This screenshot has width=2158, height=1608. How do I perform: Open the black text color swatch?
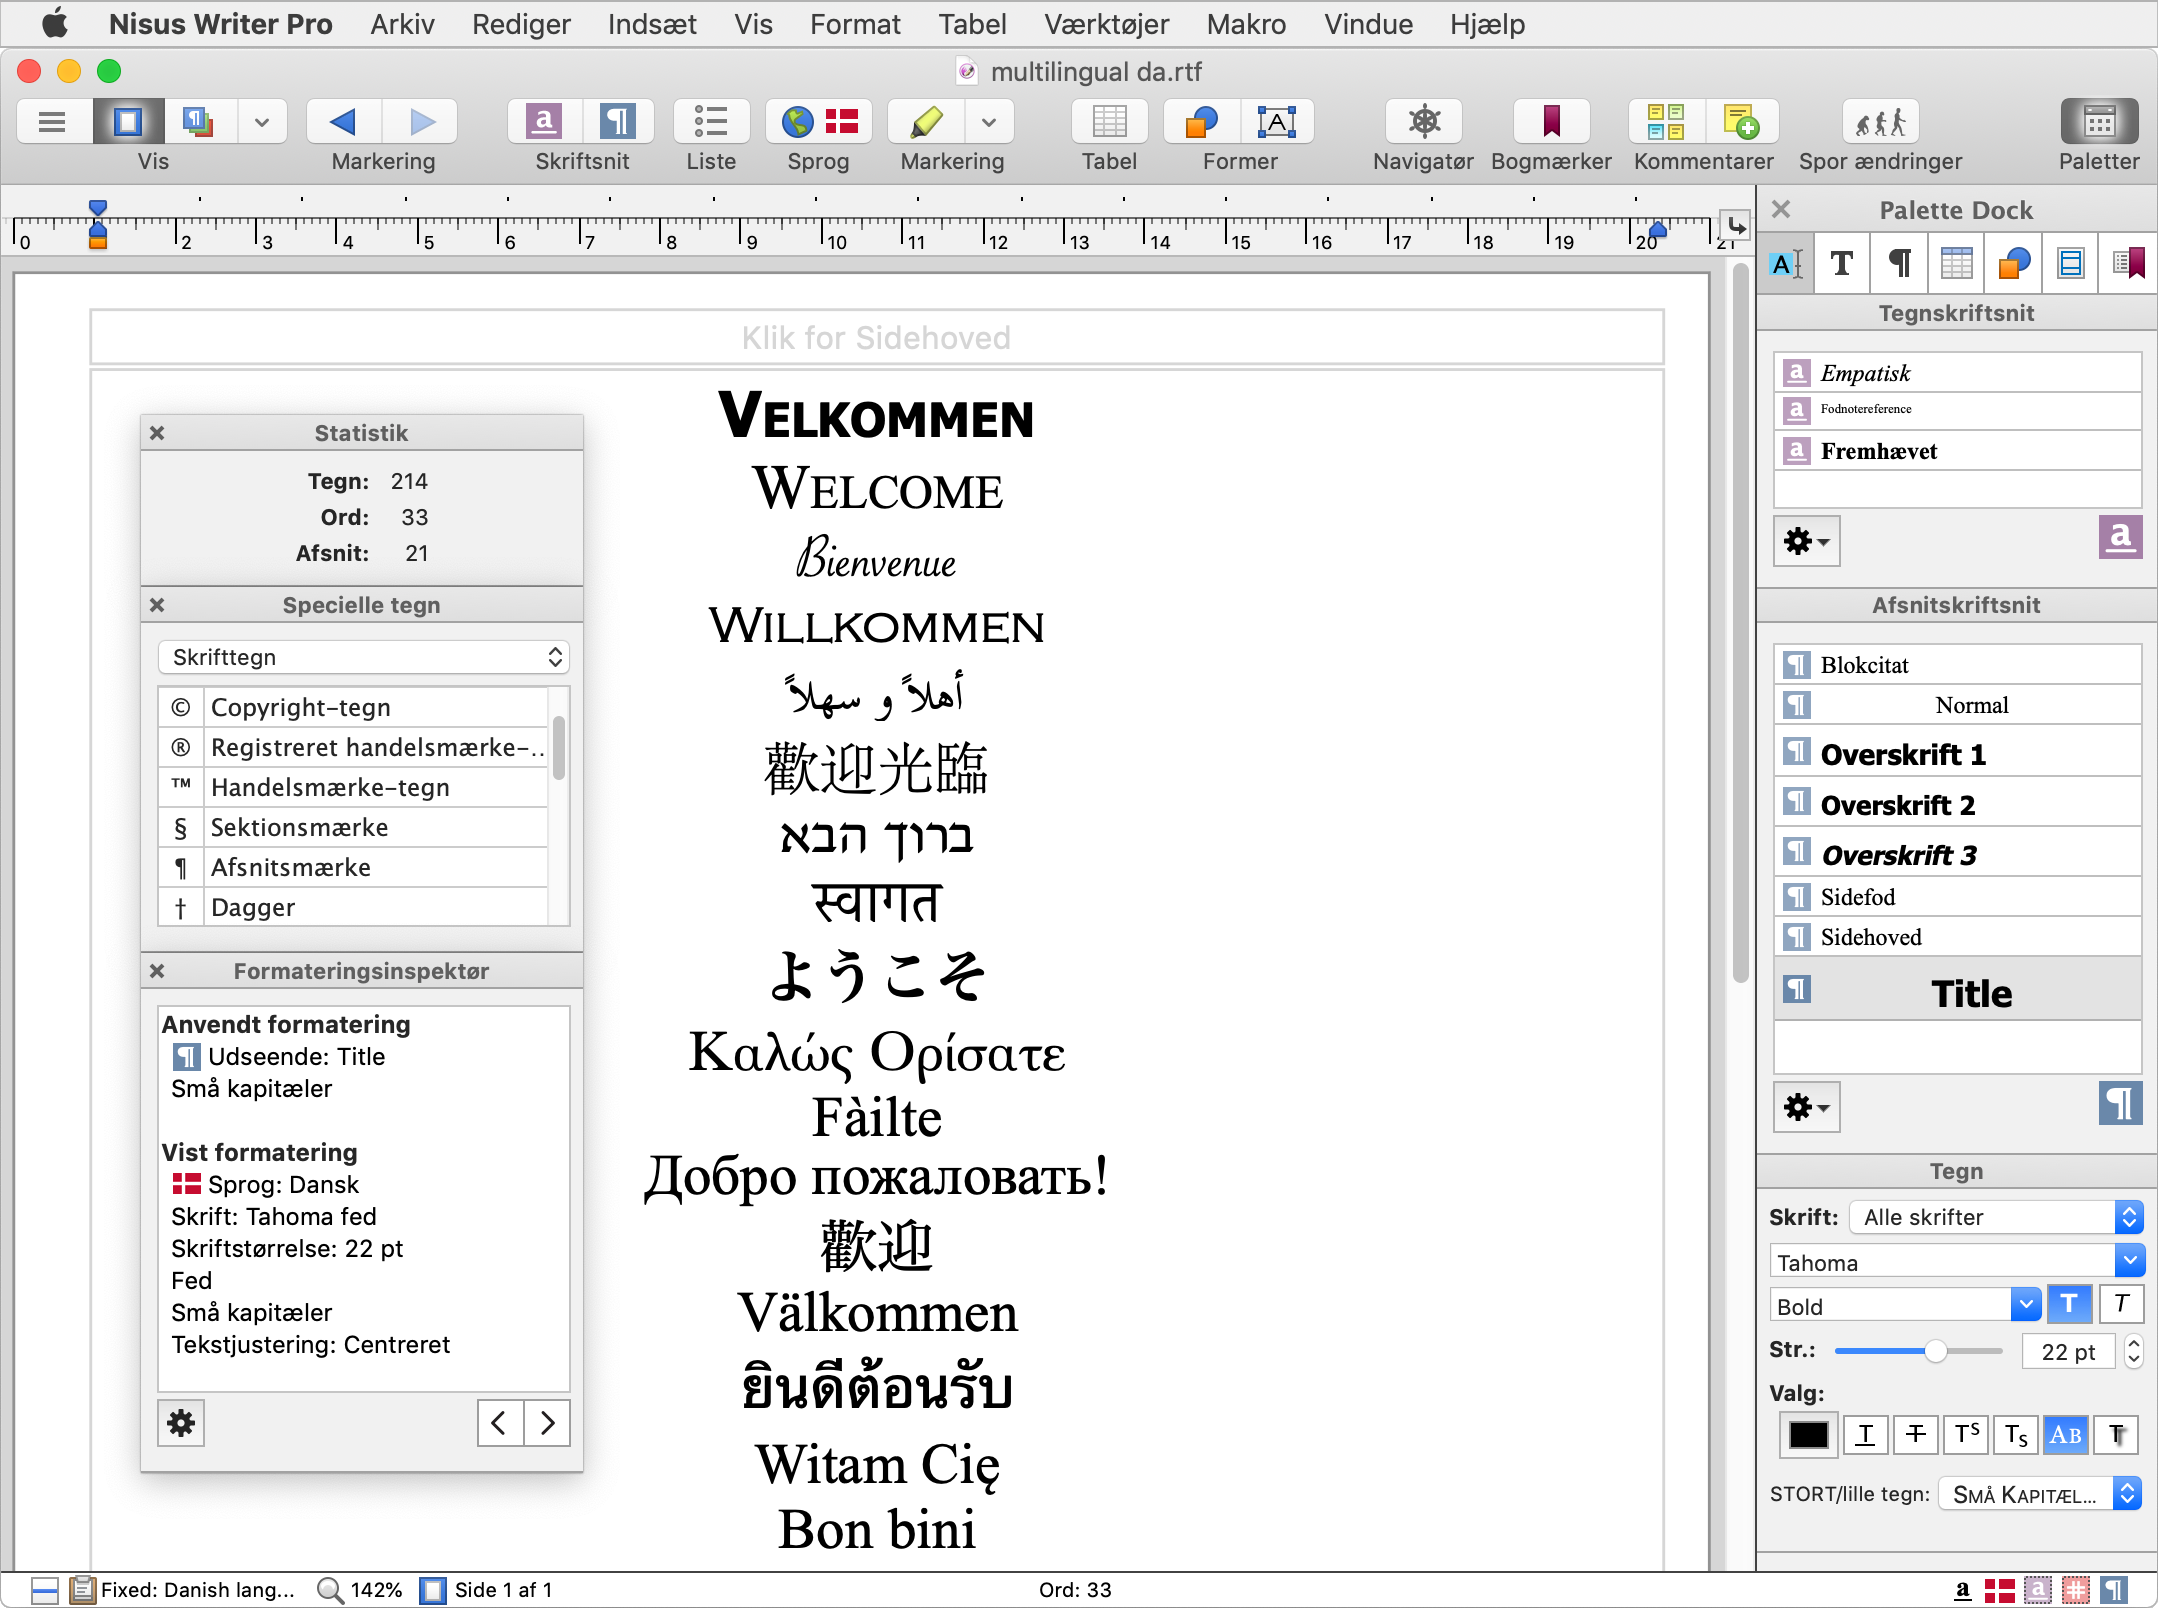1808,1435
